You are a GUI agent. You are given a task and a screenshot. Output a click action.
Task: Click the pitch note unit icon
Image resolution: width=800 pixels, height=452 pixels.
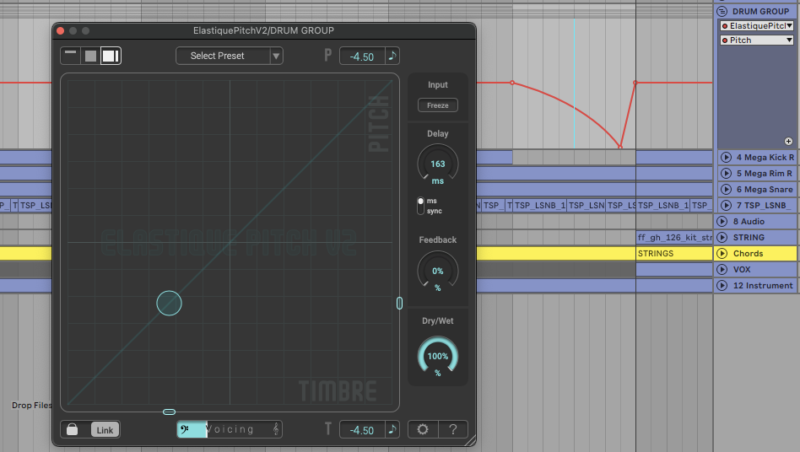(392, 56)
